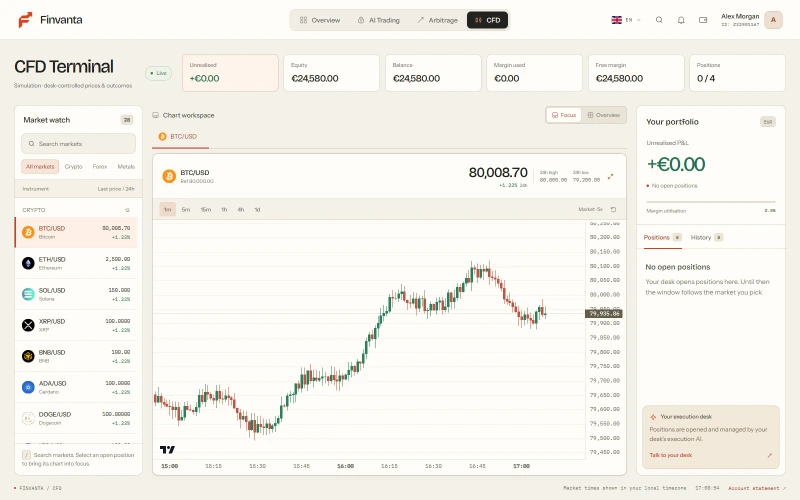Click the Finvanta logo
800x500 pixels.
point(51,20)
